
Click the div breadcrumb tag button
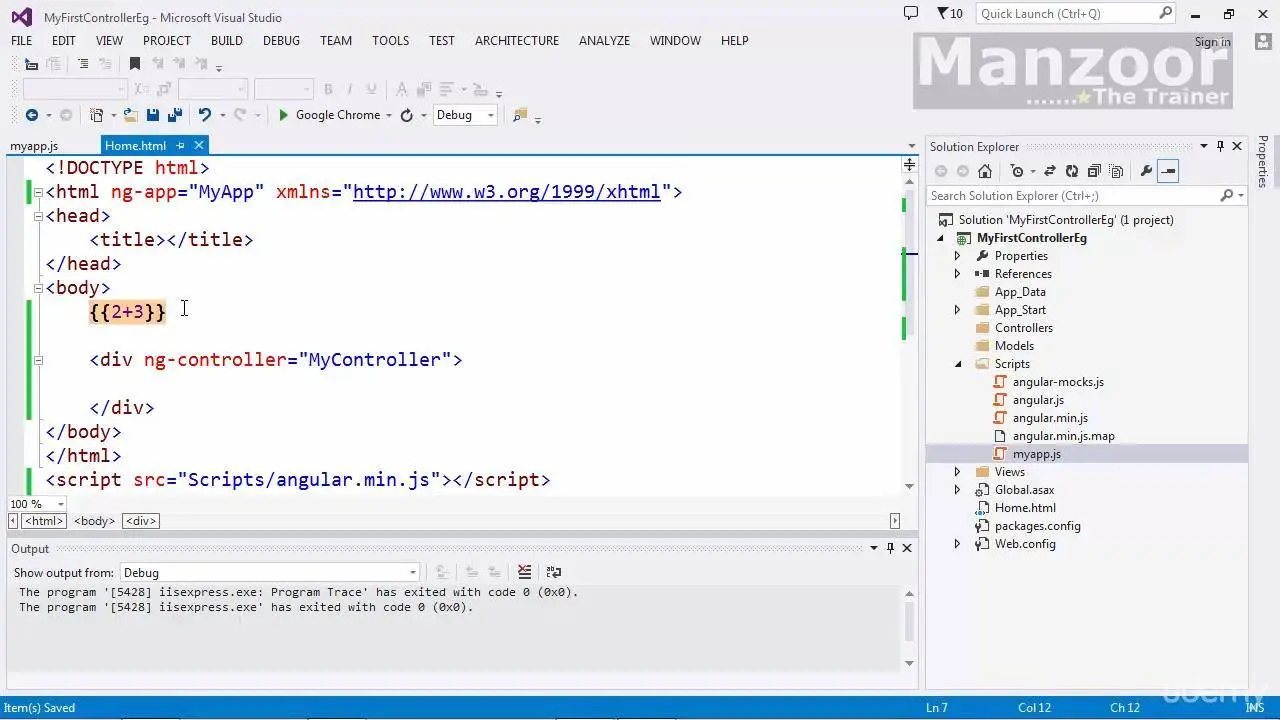[141, 521]
